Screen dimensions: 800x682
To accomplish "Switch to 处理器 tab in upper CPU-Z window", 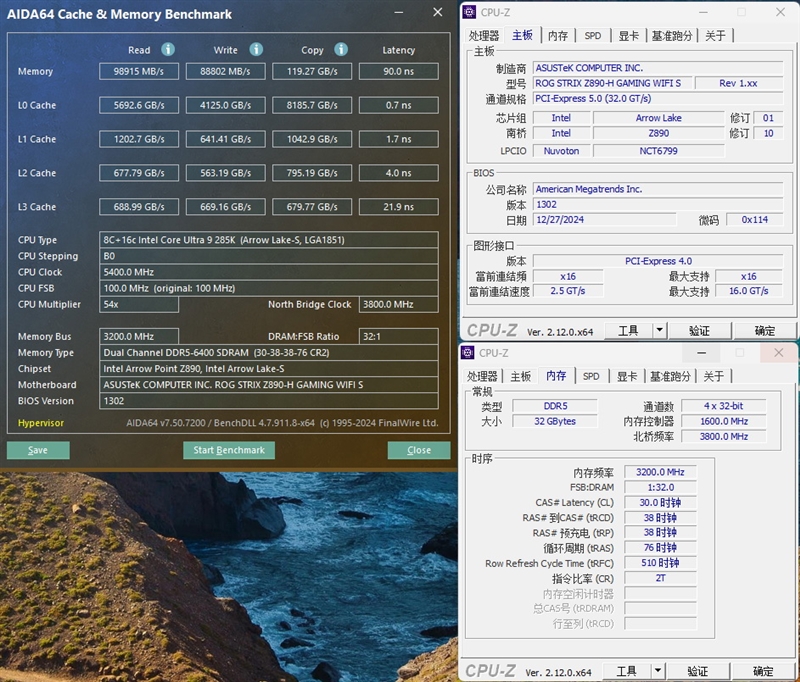I will pos(484,36).
